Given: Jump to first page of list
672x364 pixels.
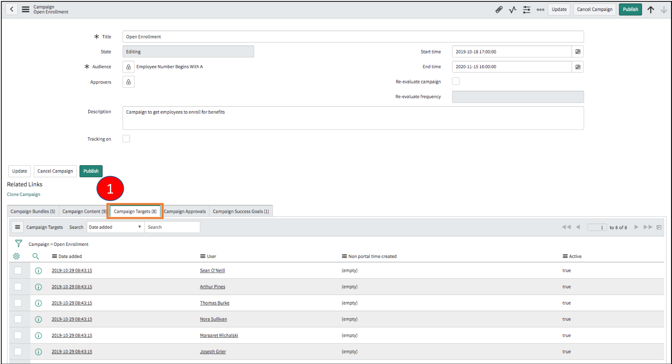Looking at the screenshot, I should (567, 227).
